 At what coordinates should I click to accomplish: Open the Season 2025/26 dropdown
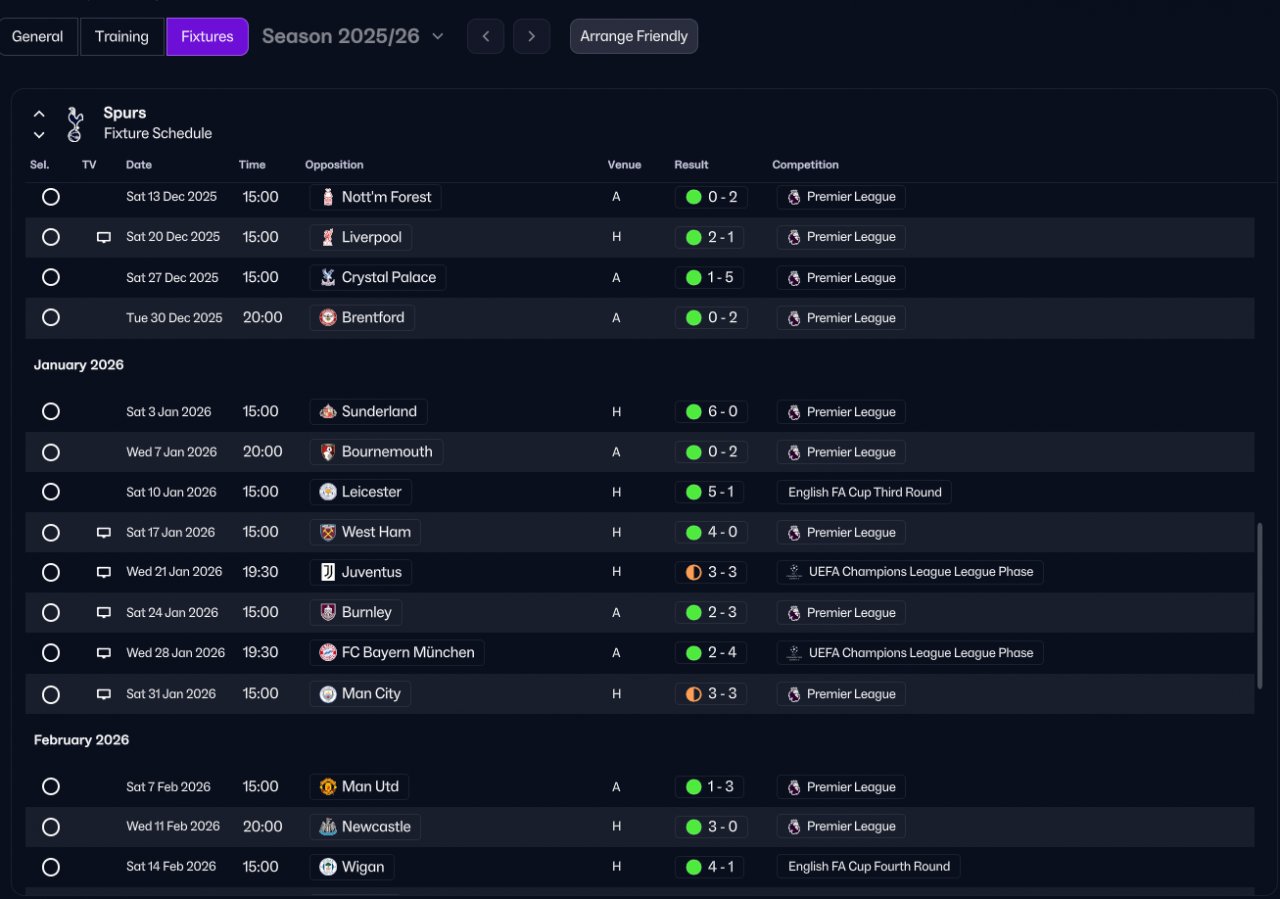352,36
